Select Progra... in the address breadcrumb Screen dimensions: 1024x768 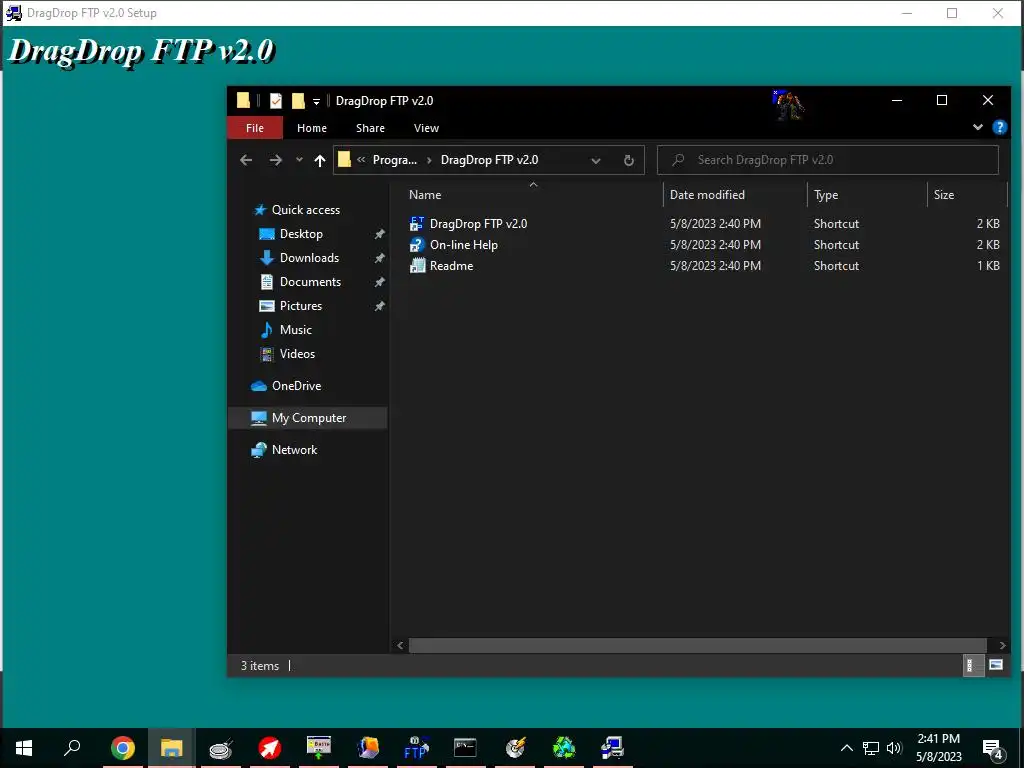pyautogui.click(x=394, y=160)
